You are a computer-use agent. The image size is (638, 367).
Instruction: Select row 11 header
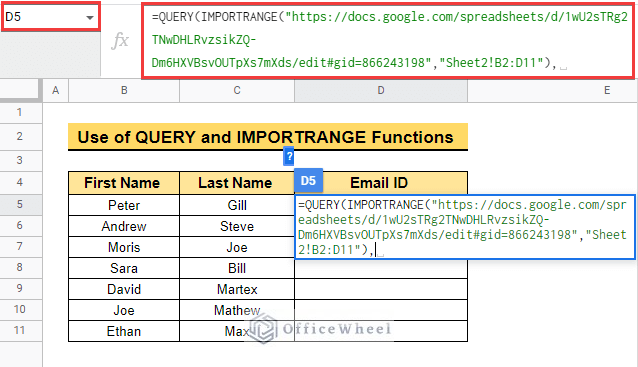point(21,330)
